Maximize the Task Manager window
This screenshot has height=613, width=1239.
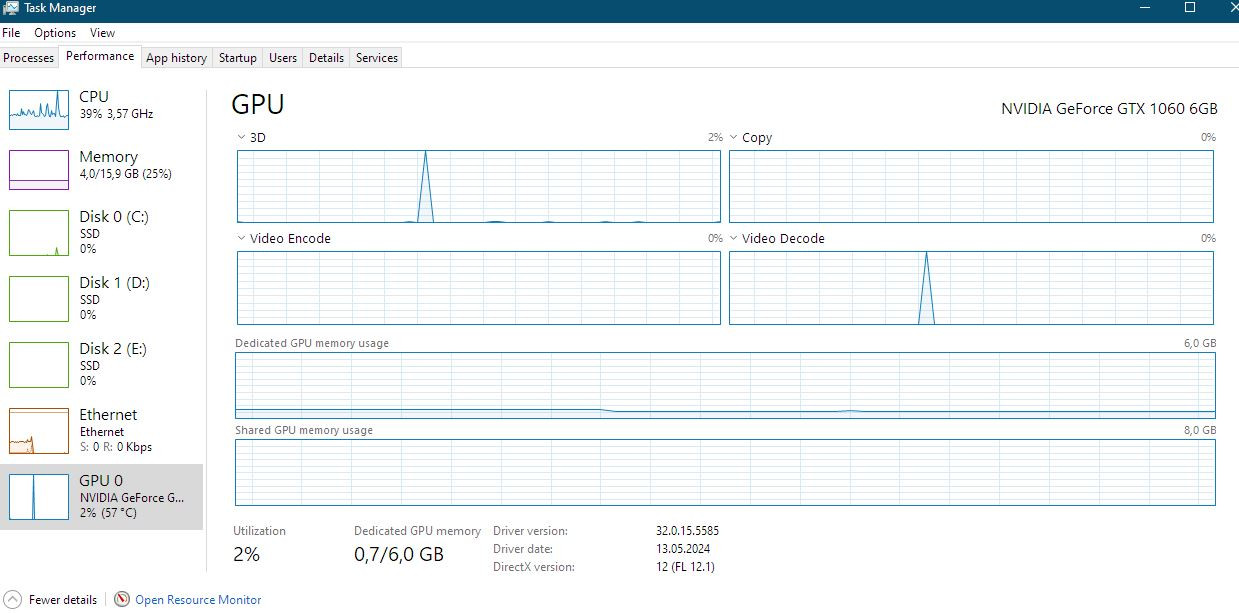coord(1190,8)
